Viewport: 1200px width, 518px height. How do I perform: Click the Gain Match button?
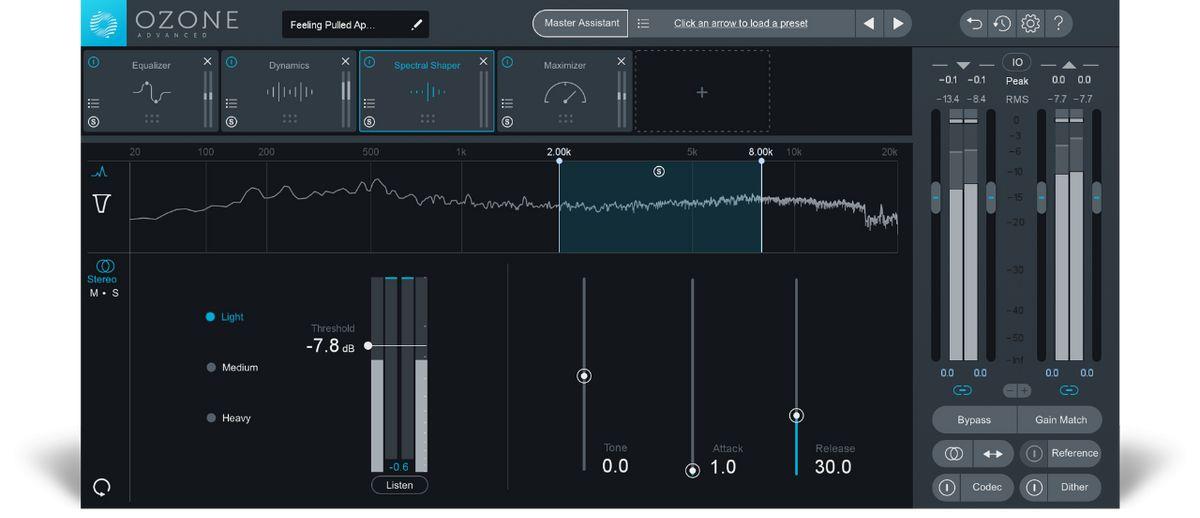click(x=1060, y=420)
